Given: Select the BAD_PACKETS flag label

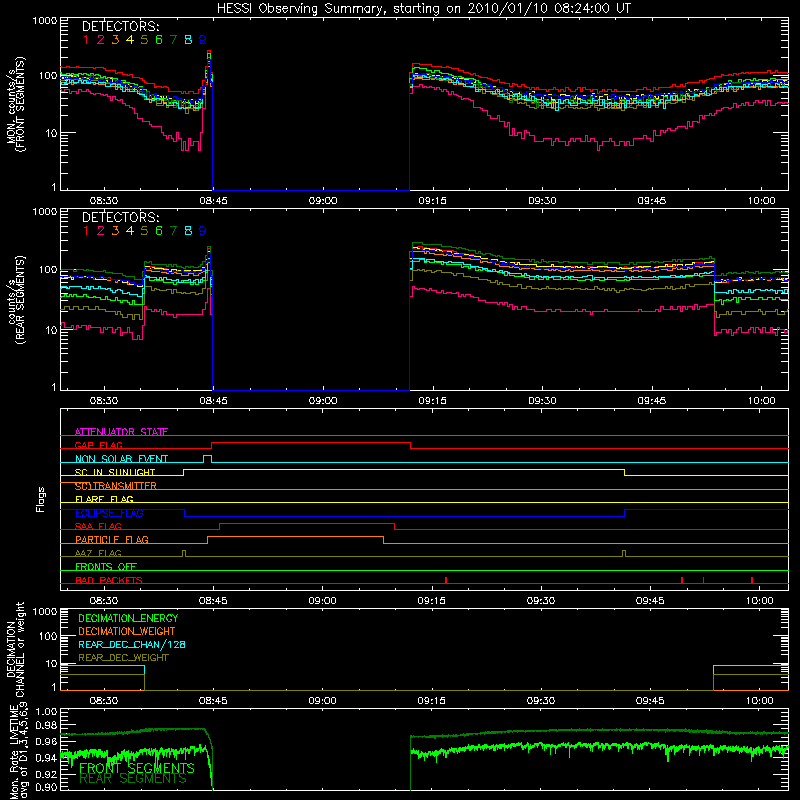Looking at the screenshot, I should point(109,580).
